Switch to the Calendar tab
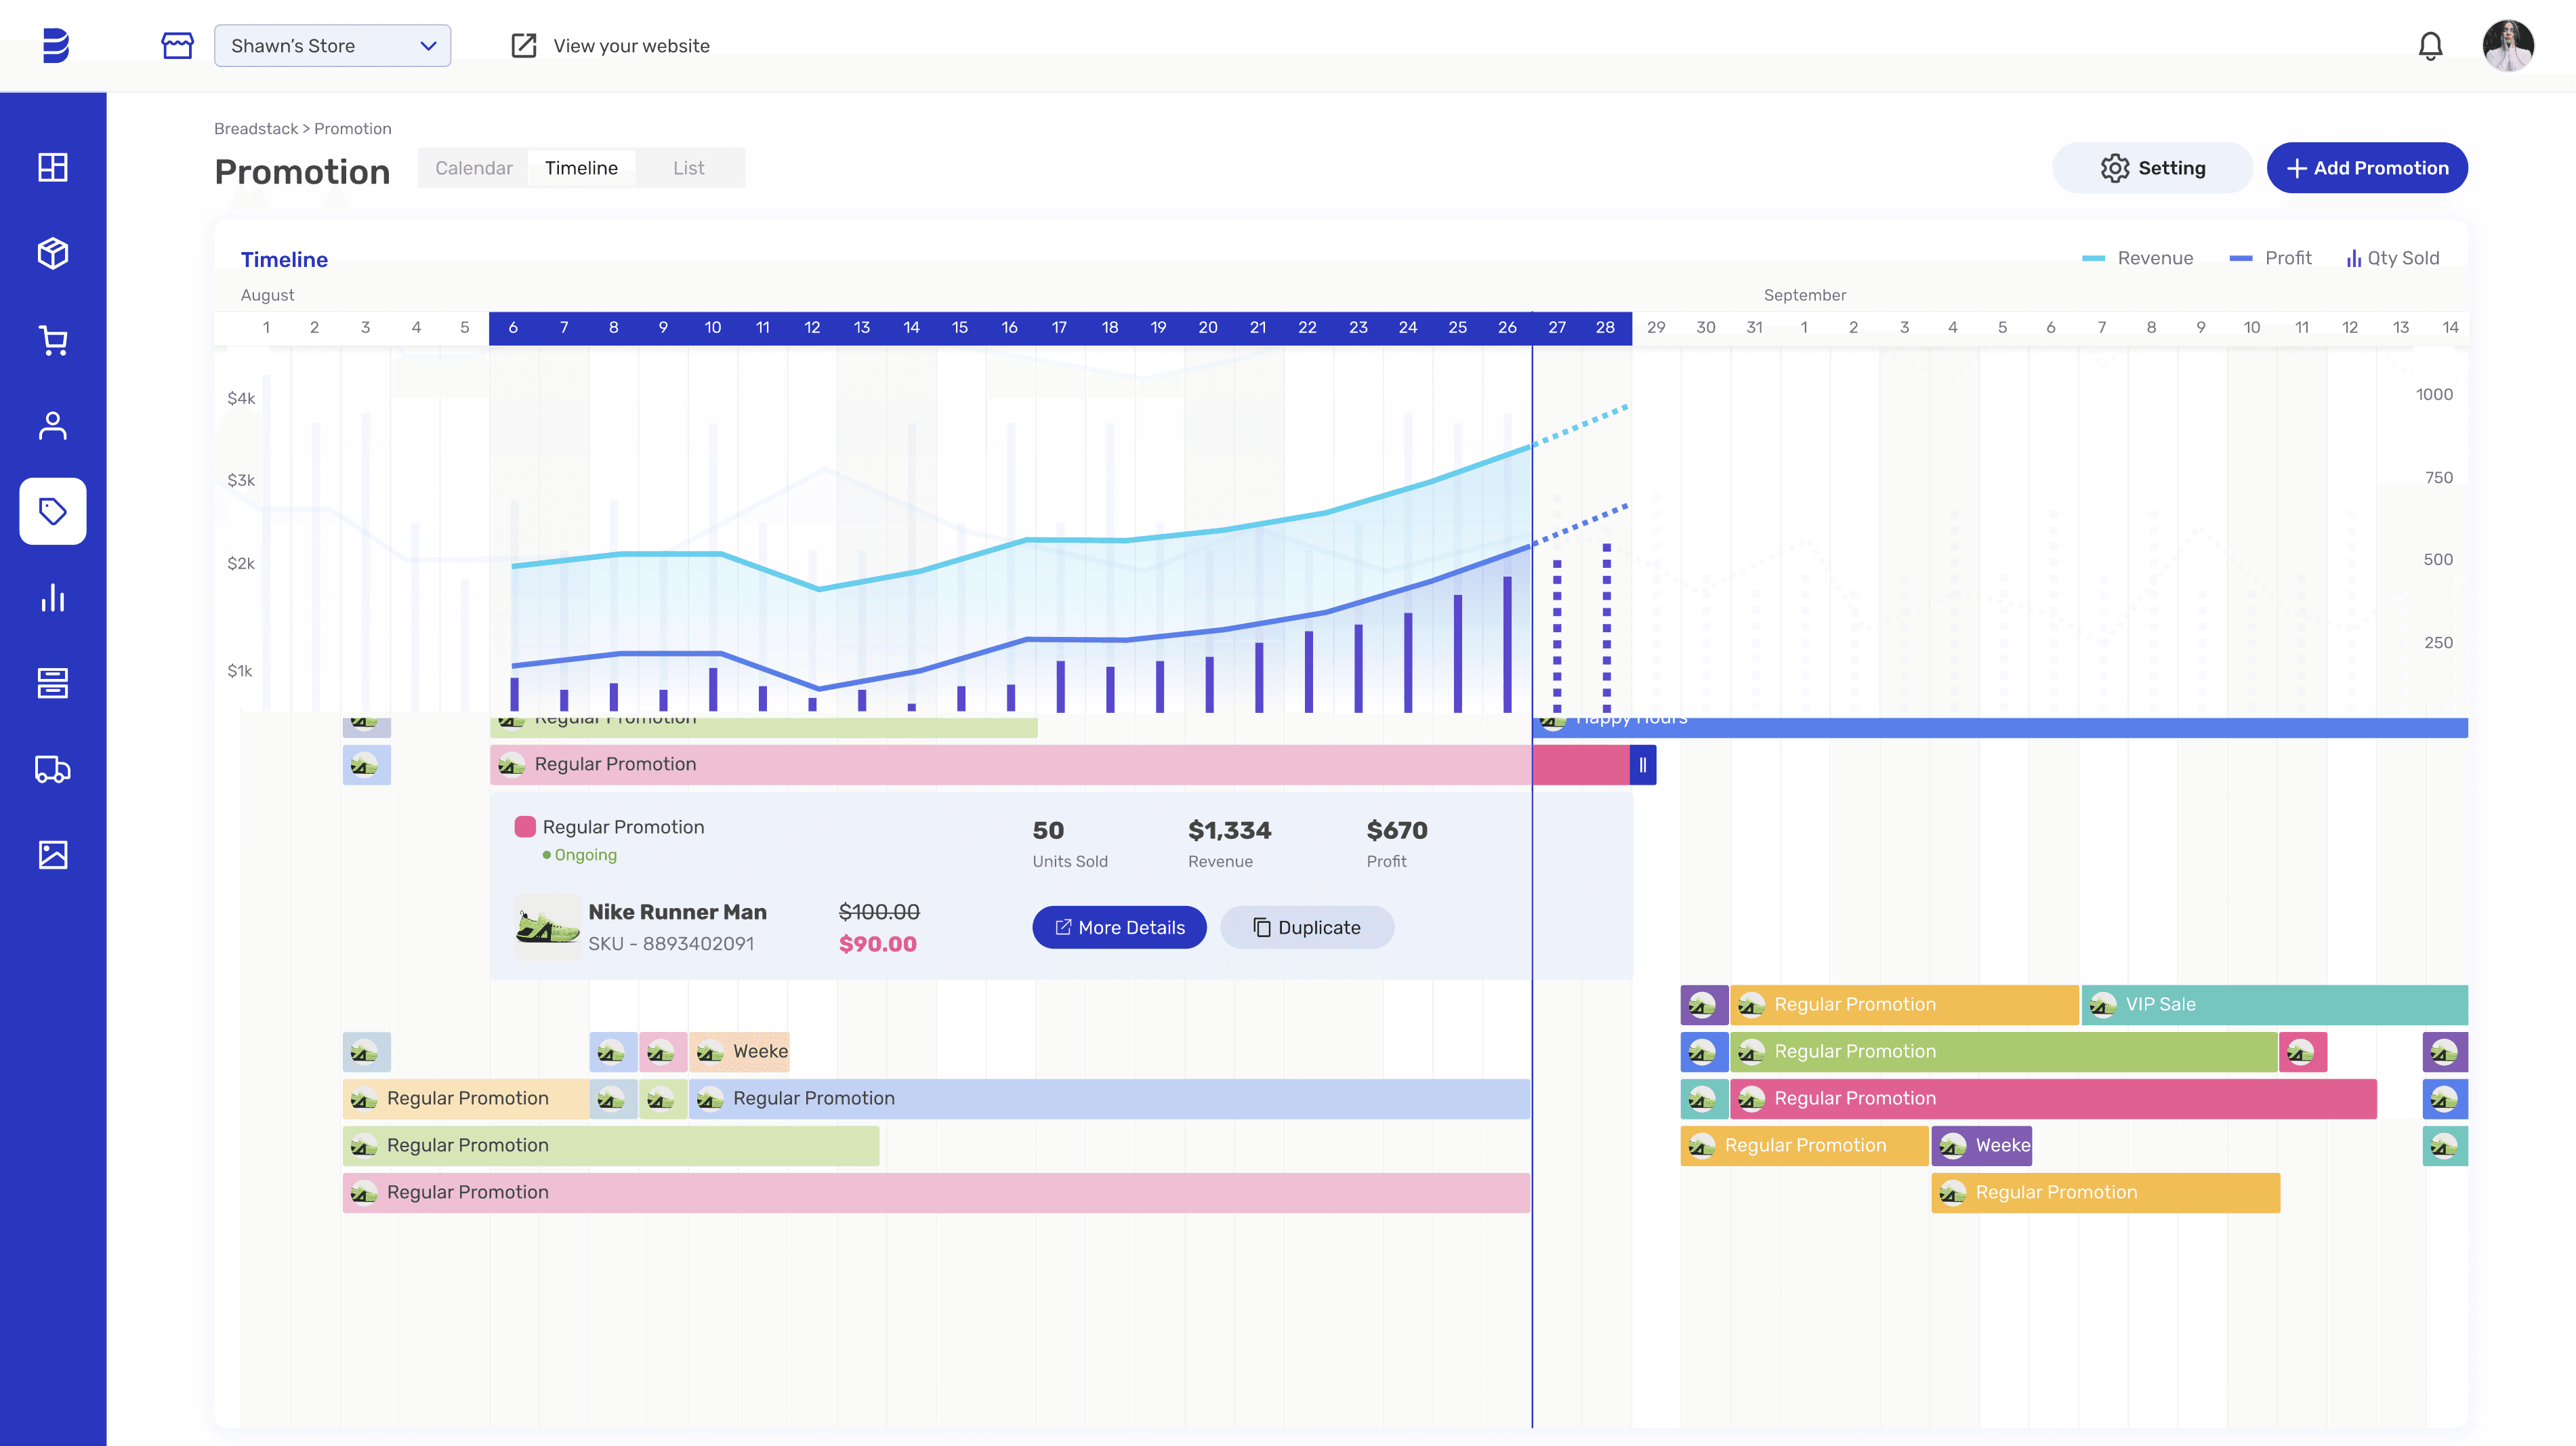This screenshot has width=2576, height=1446. coord(473,168)
